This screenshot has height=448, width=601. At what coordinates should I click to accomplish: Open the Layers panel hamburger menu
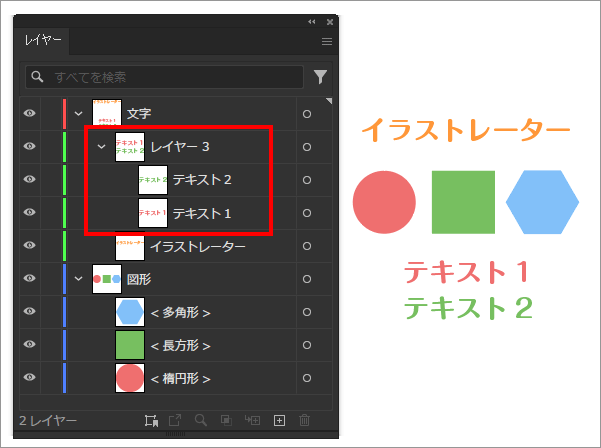click(x=327, y=41)
